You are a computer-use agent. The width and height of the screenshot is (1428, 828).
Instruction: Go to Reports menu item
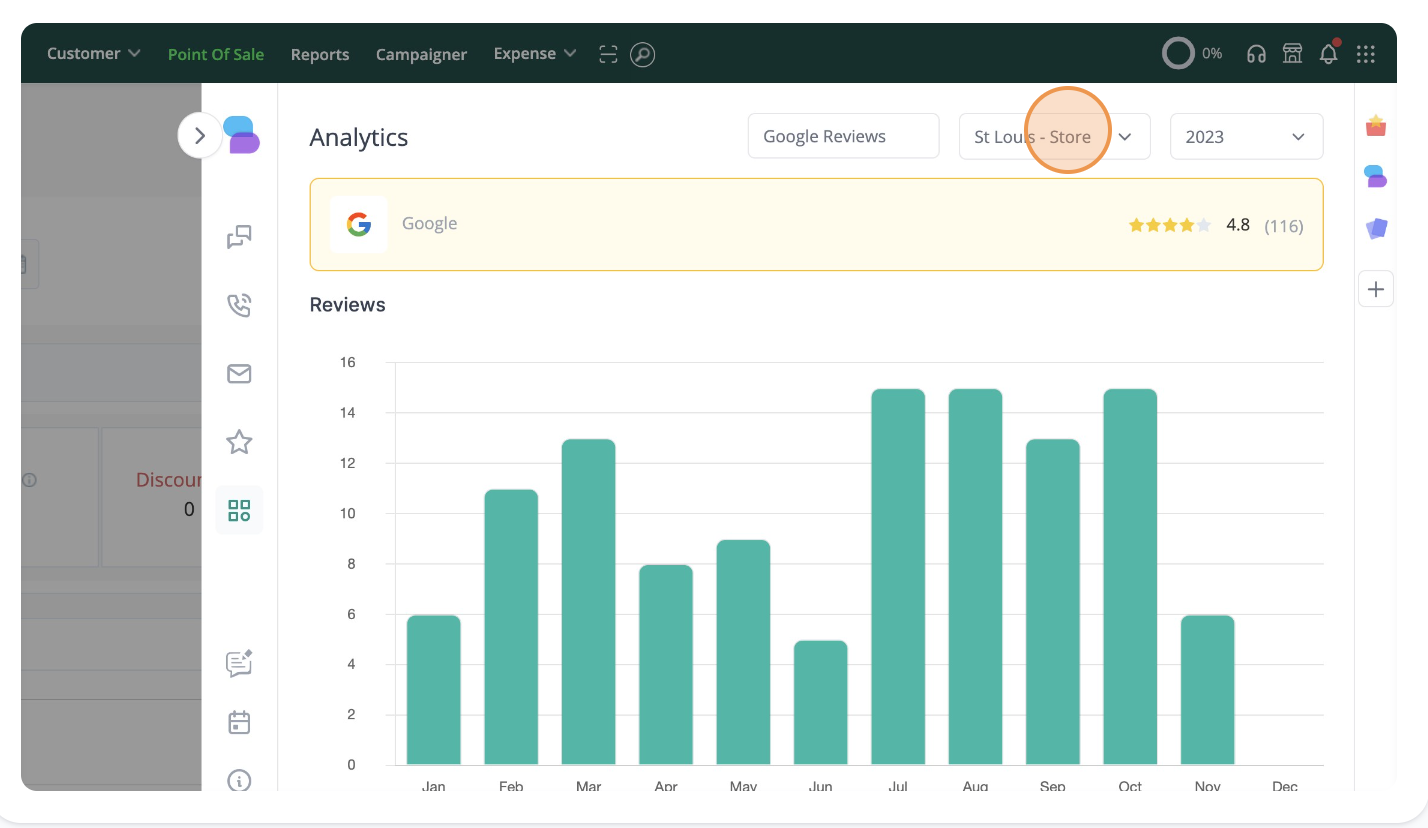320,55
